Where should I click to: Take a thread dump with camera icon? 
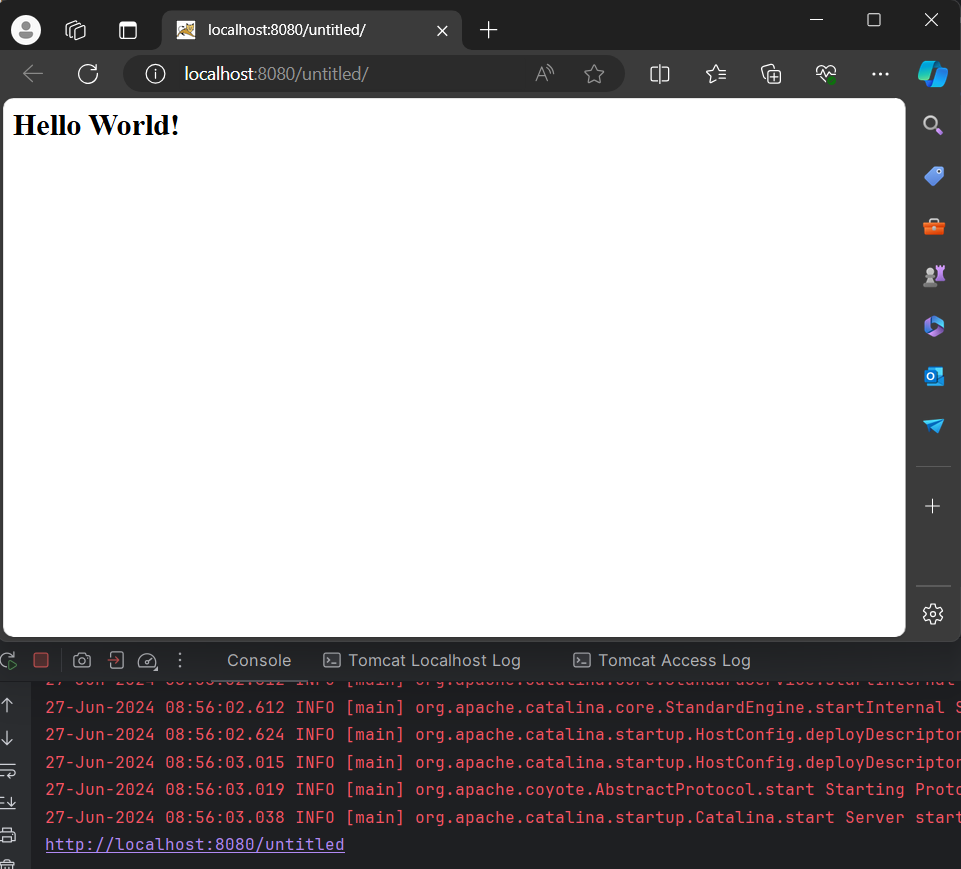[82, 660]
